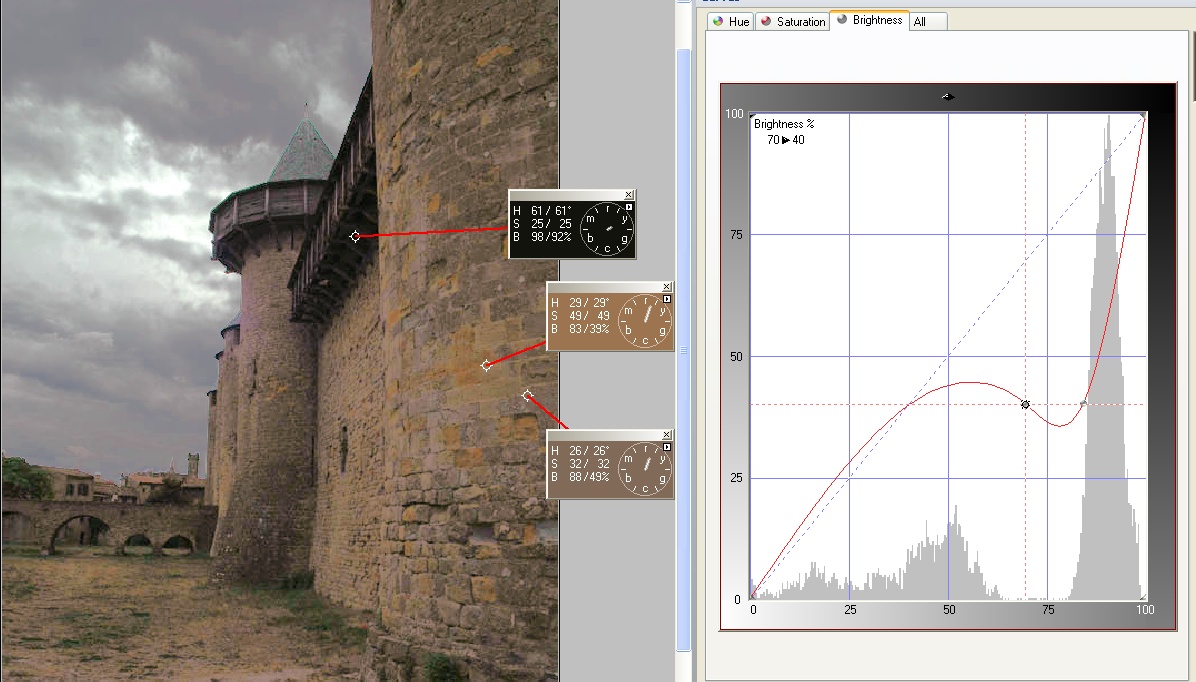Click the red Saturation tab sphere icon
This screenshot has height=682, width=1196.
[x=766, y=21]
